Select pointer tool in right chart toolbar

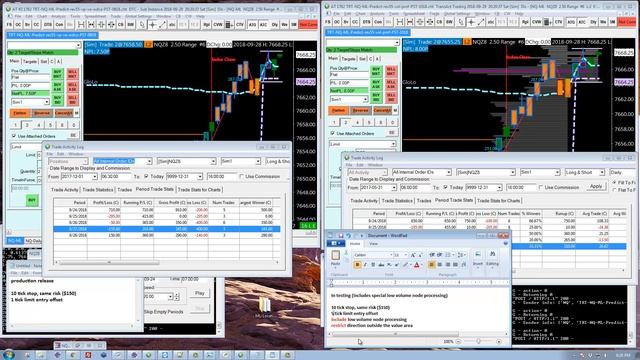[461, 22]
